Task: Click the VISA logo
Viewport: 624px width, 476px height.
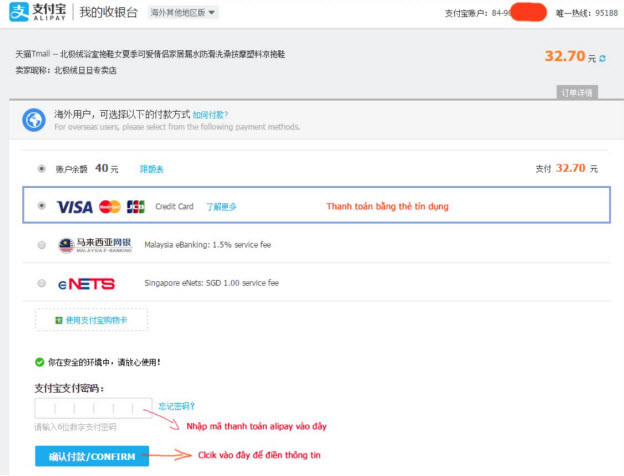Action: coord(75,207)
